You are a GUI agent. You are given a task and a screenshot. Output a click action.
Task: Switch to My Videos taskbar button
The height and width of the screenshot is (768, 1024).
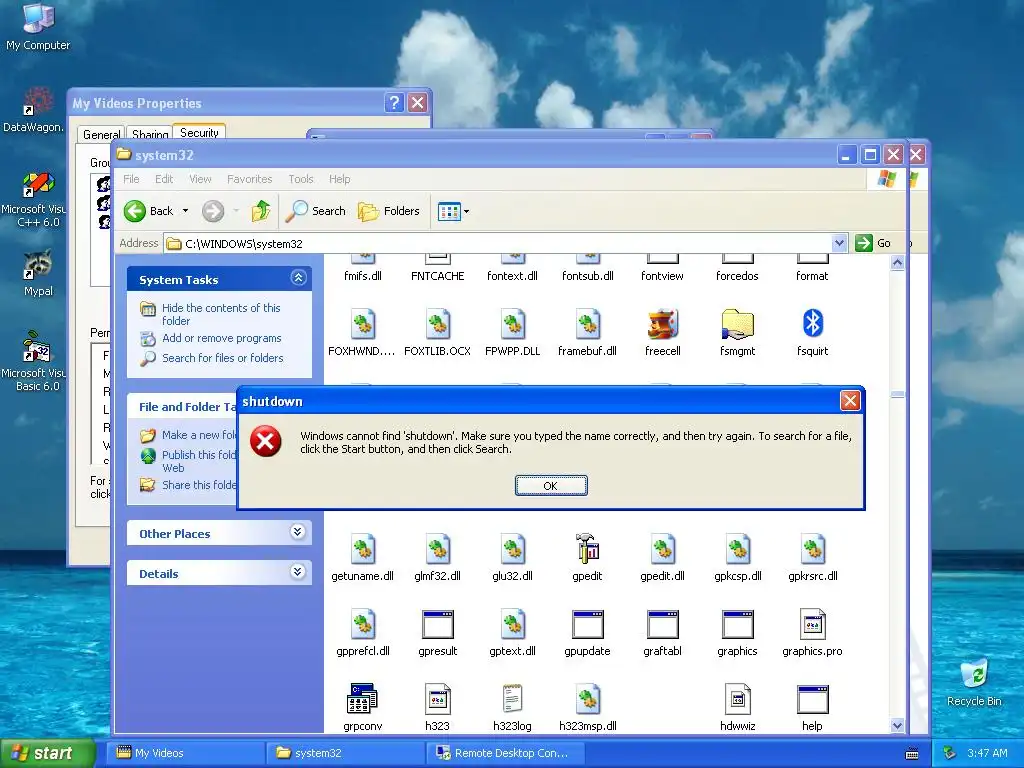pos(188,753)
